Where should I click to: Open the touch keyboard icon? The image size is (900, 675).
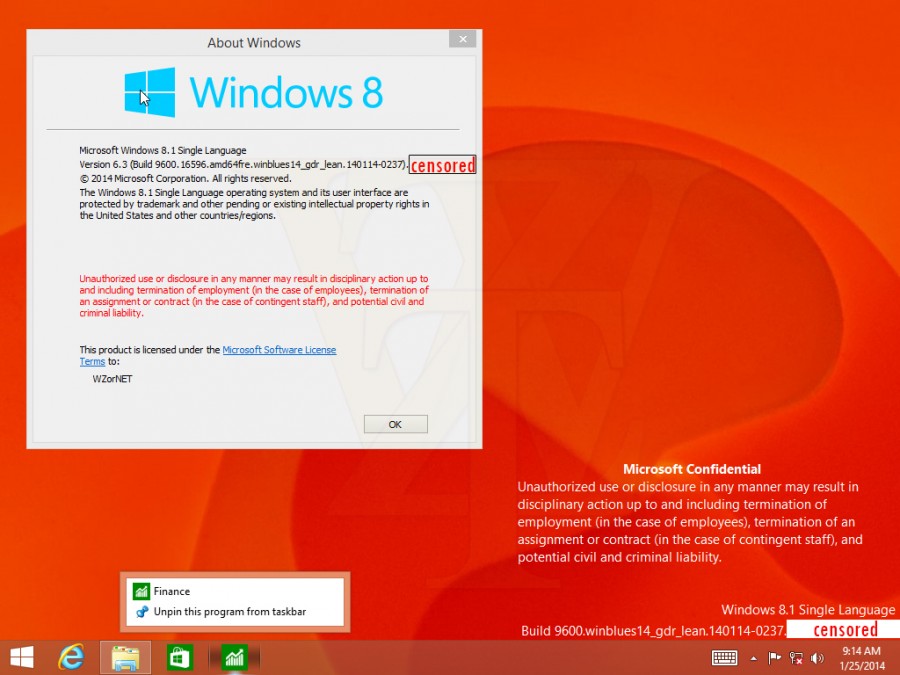coord(724,657)
